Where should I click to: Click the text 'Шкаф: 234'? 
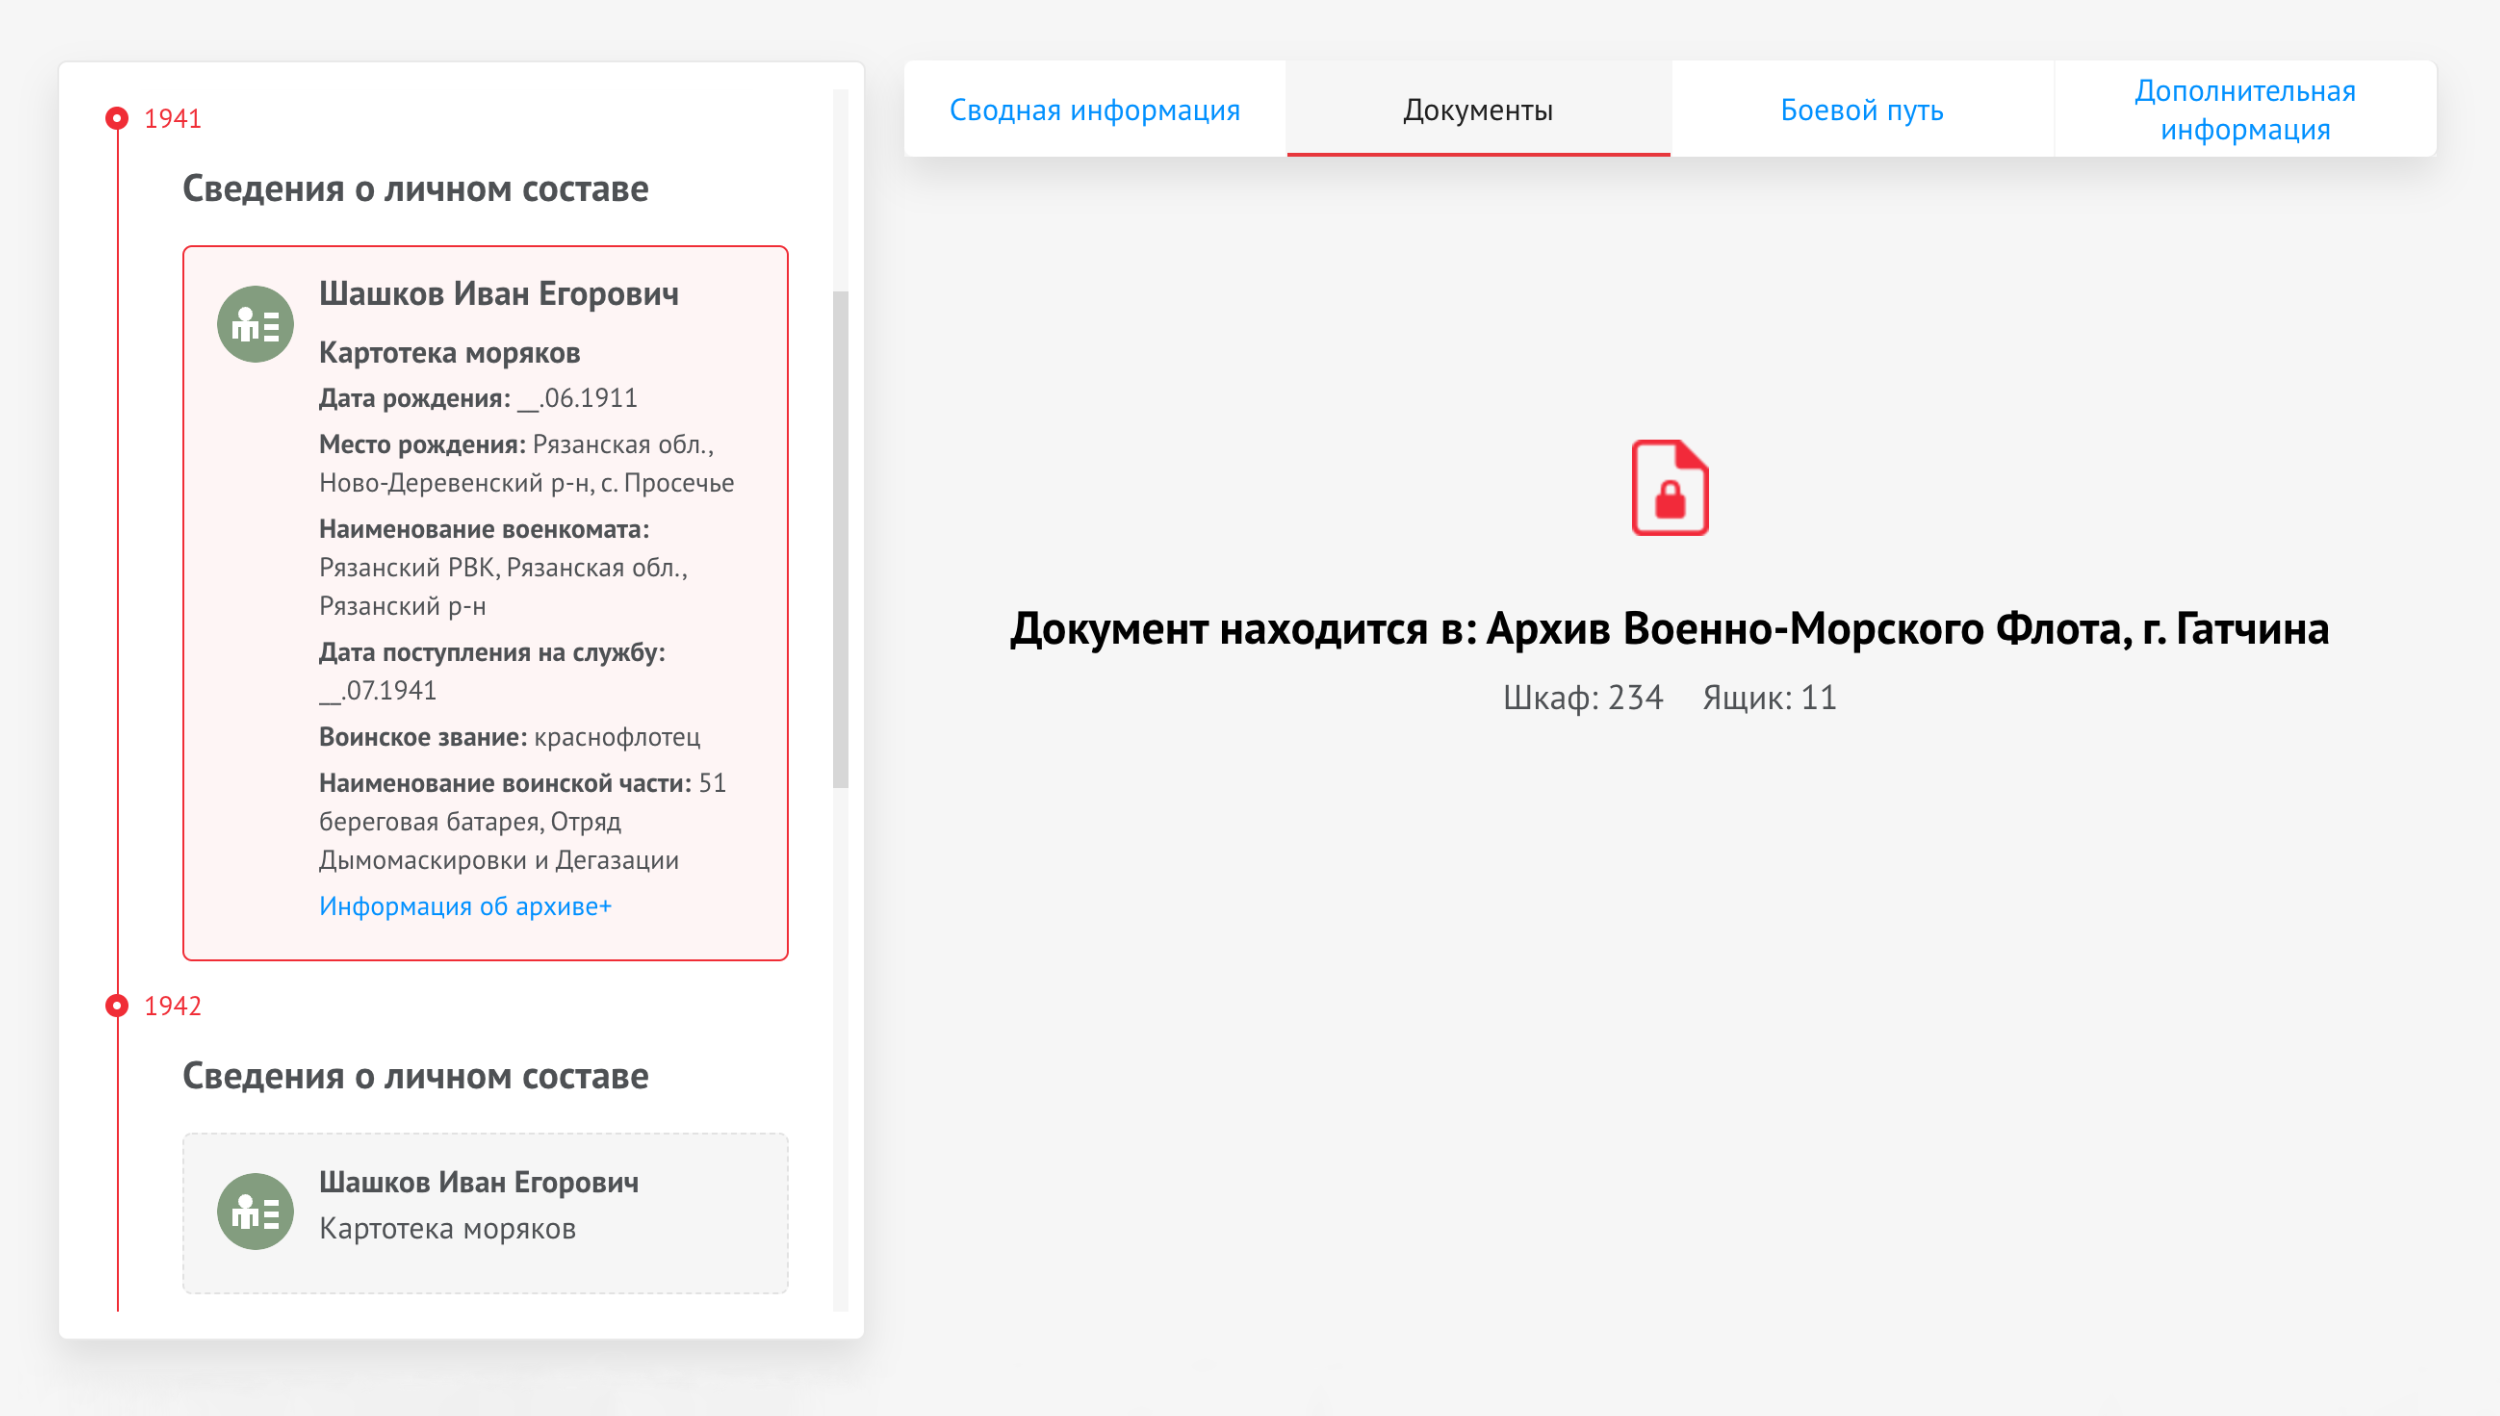1583,697
